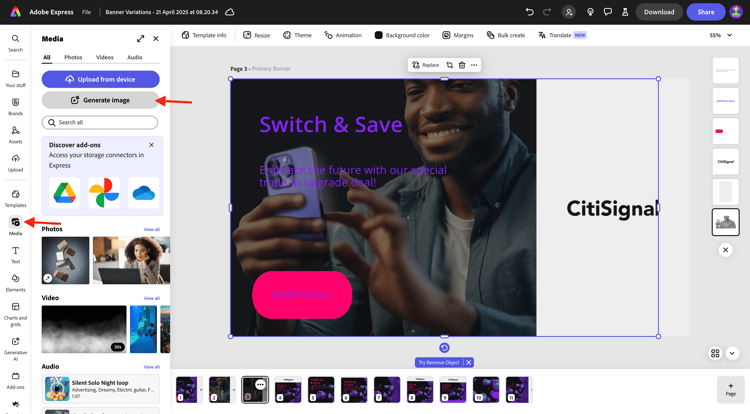Image resolution: width=750 pixels, height=414 pixels.
Task: Click the beaker experiments icon
Action: [x=625, y=12]
